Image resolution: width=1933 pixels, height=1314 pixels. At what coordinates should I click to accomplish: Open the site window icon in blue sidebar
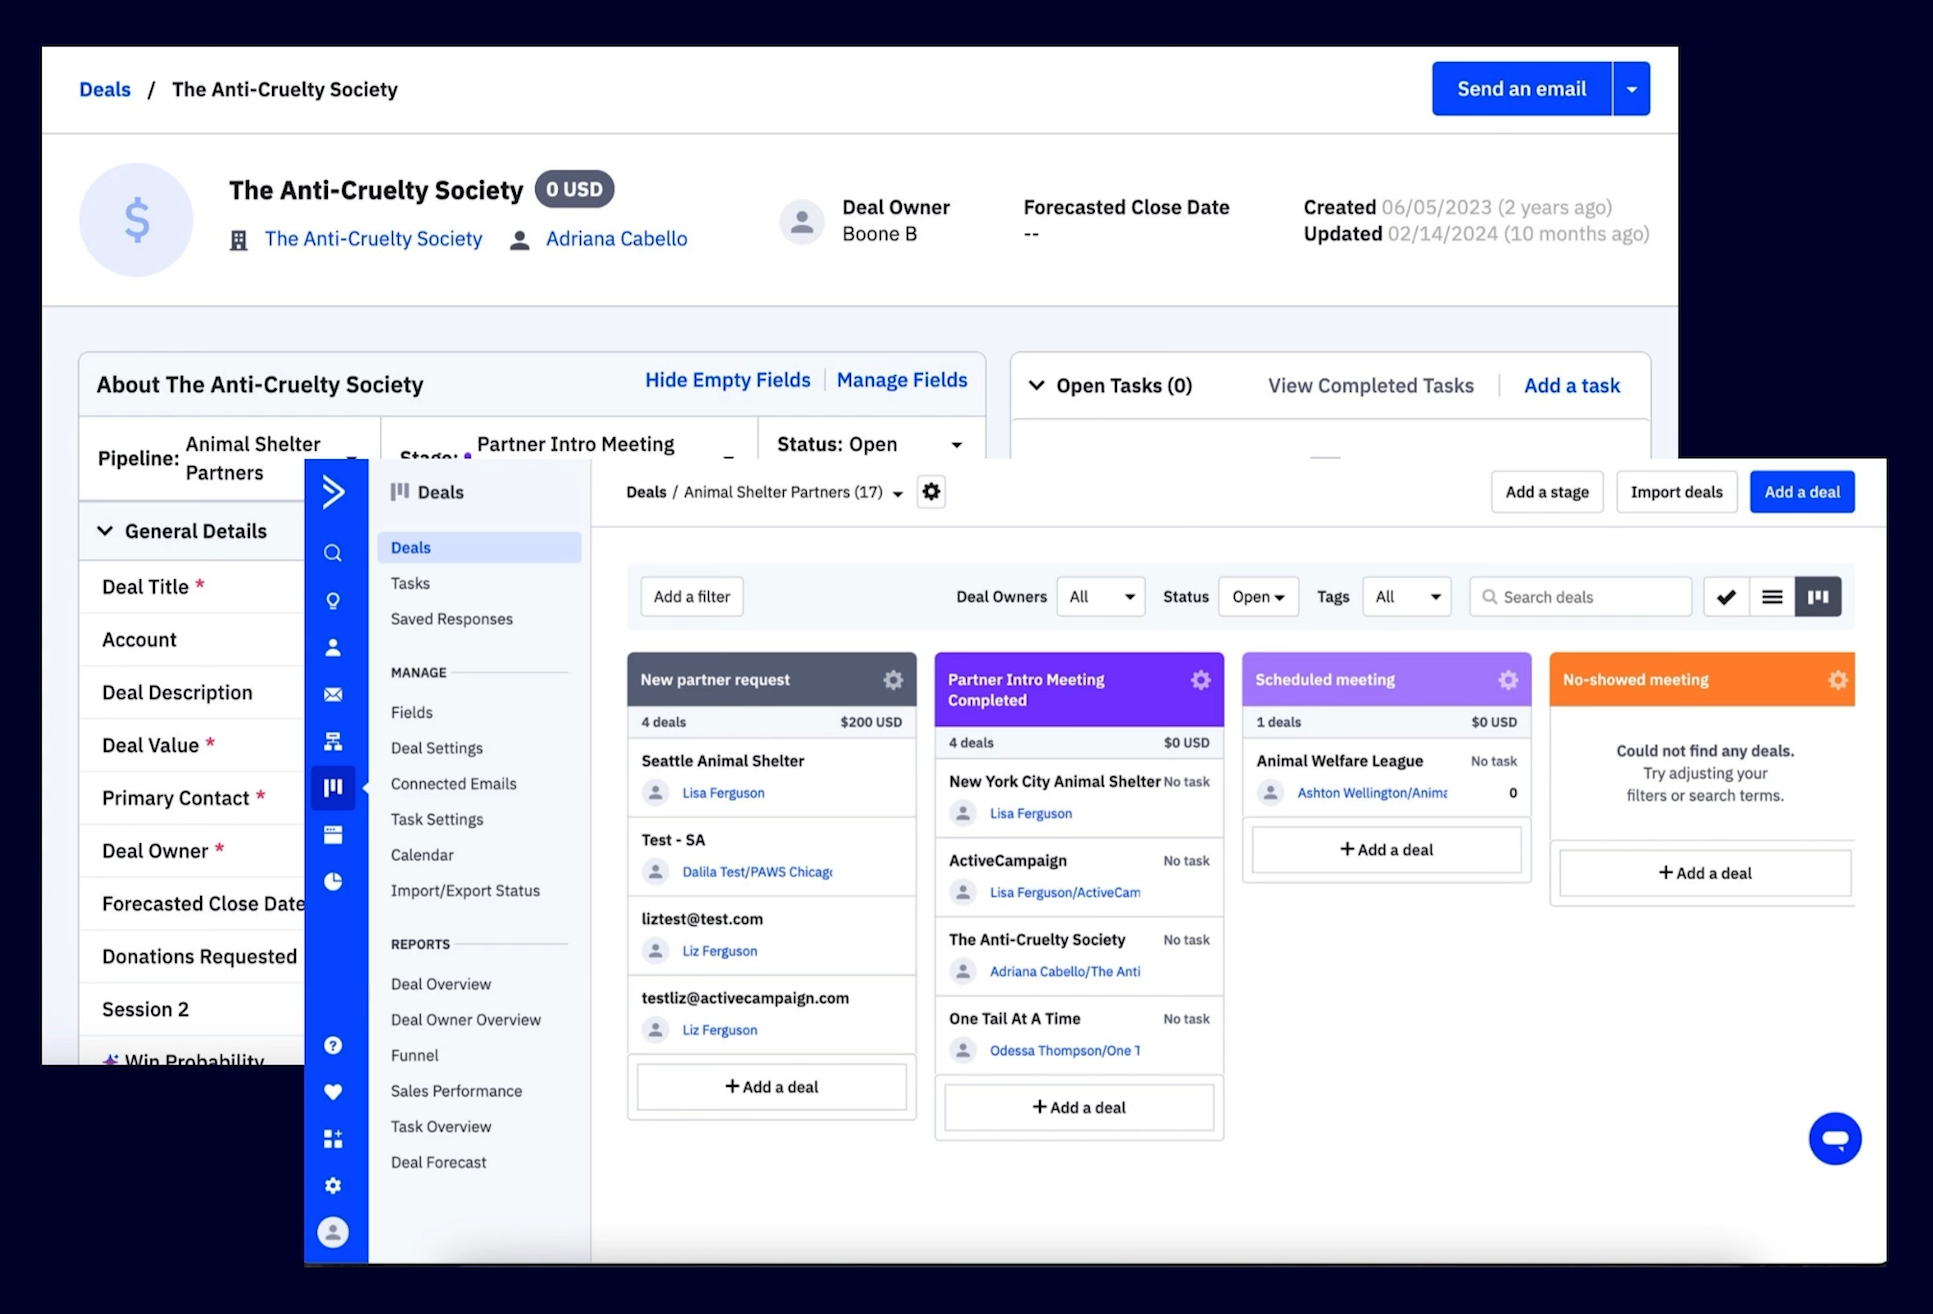point(333,835)
